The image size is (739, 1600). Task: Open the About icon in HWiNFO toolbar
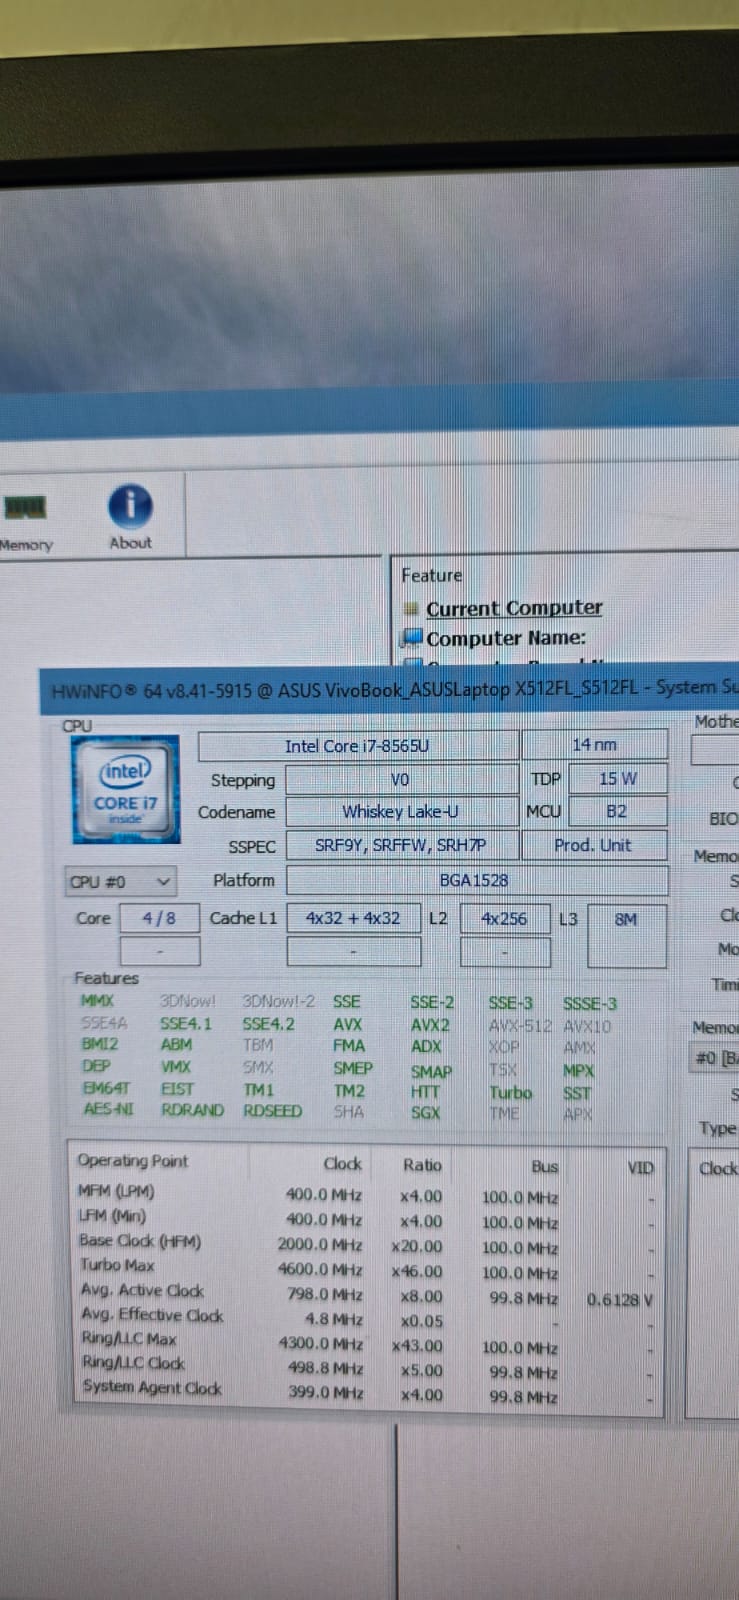(x=131, y=517)
